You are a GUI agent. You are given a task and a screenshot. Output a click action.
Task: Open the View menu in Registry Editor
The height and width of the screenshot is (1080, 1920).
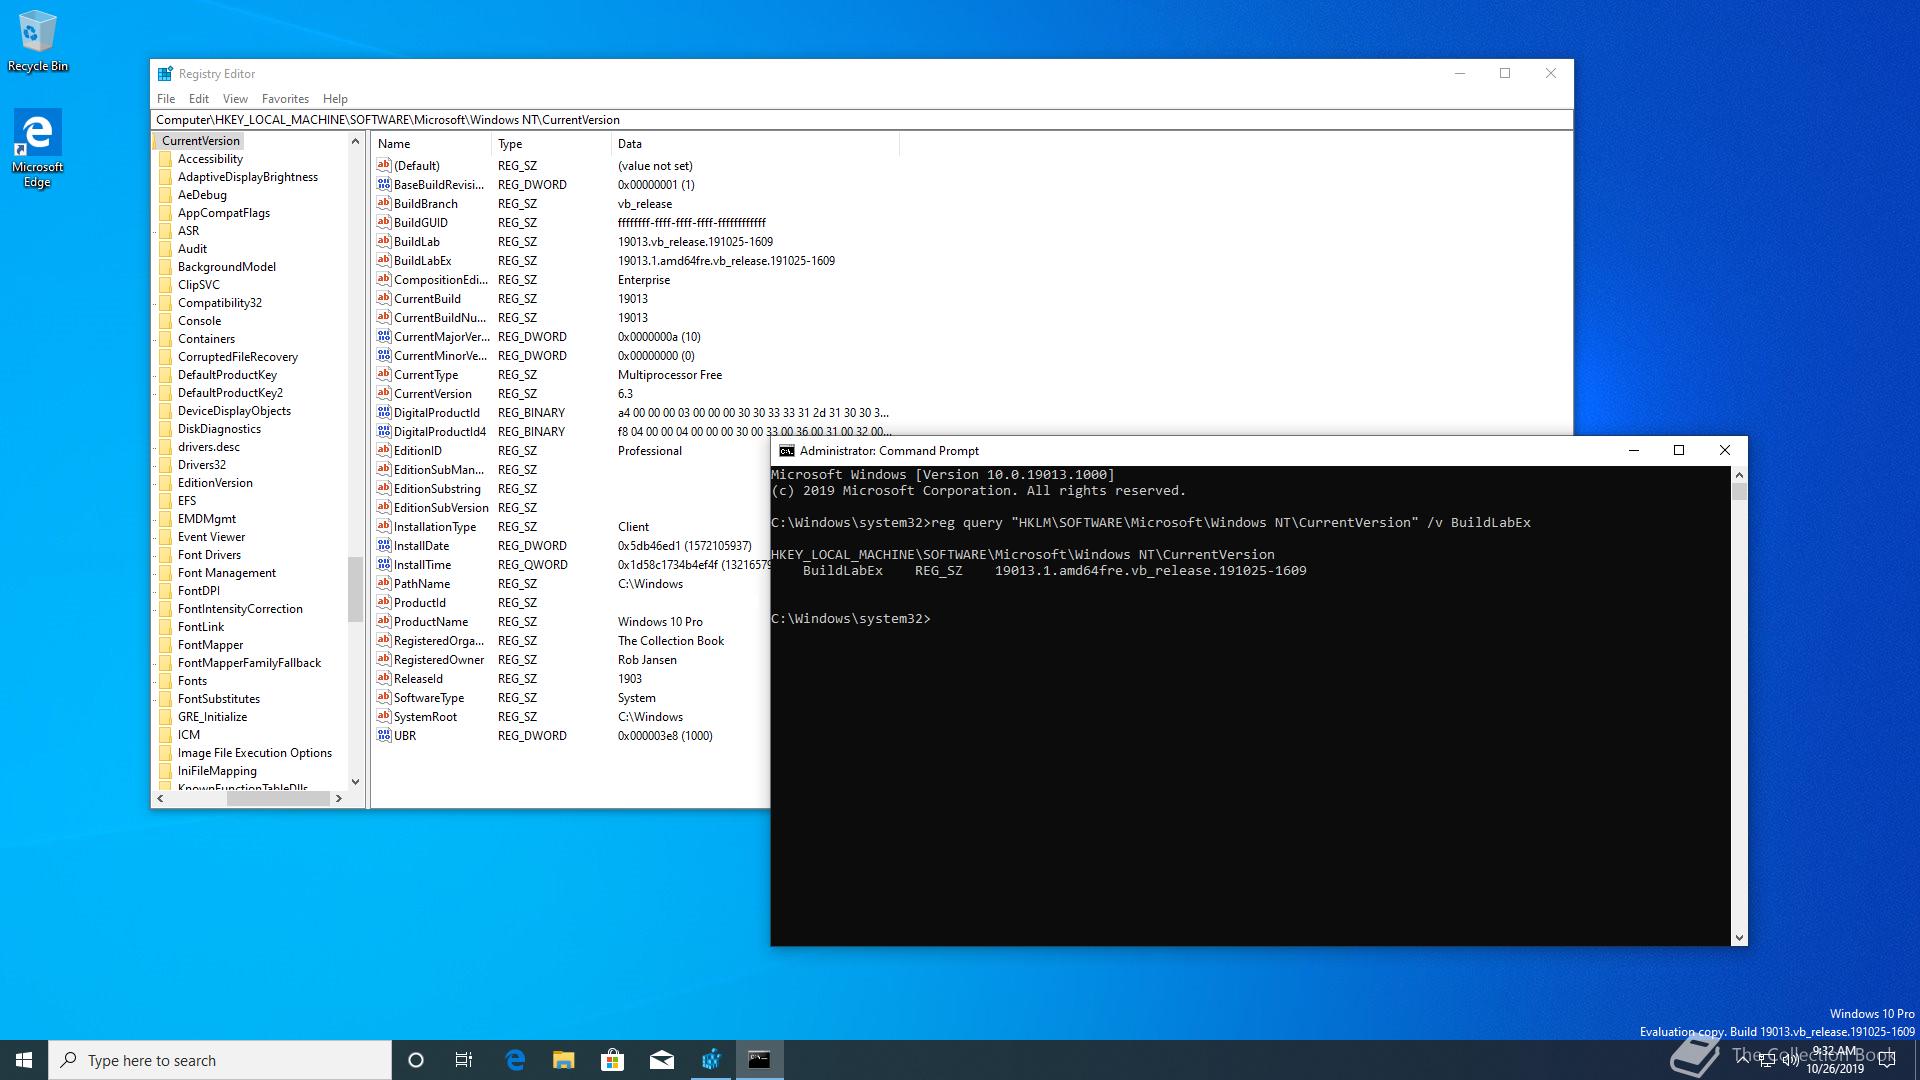click(x=235, y=99)
